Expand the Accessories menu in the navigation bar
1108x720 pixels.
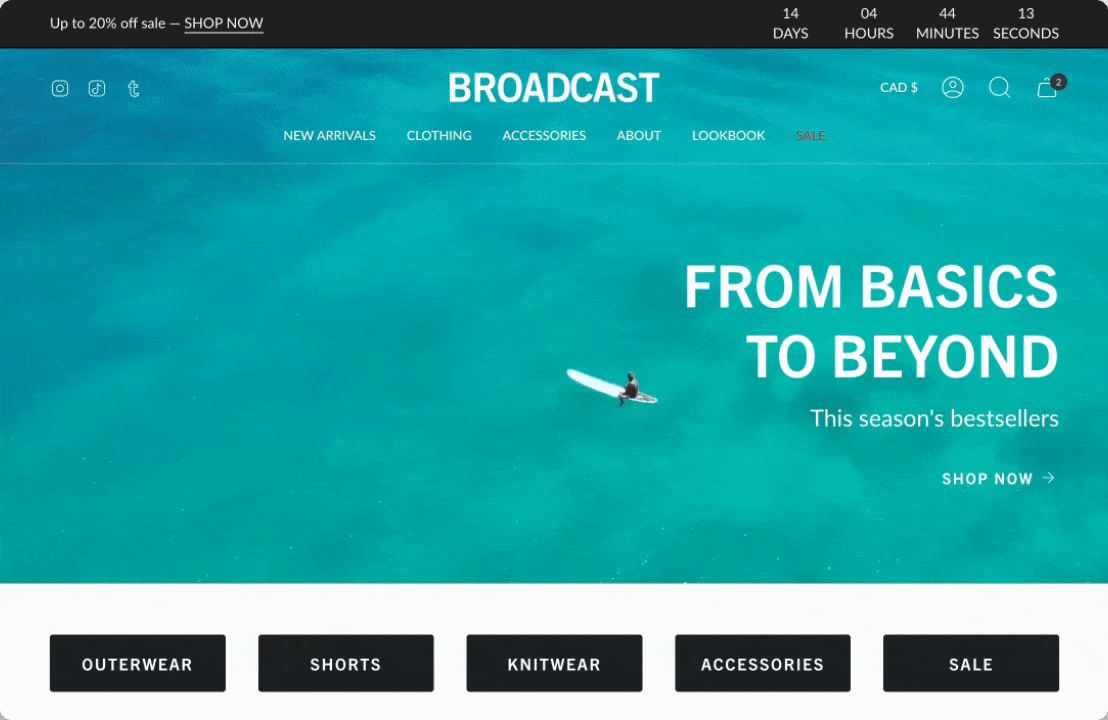point(544,135)
